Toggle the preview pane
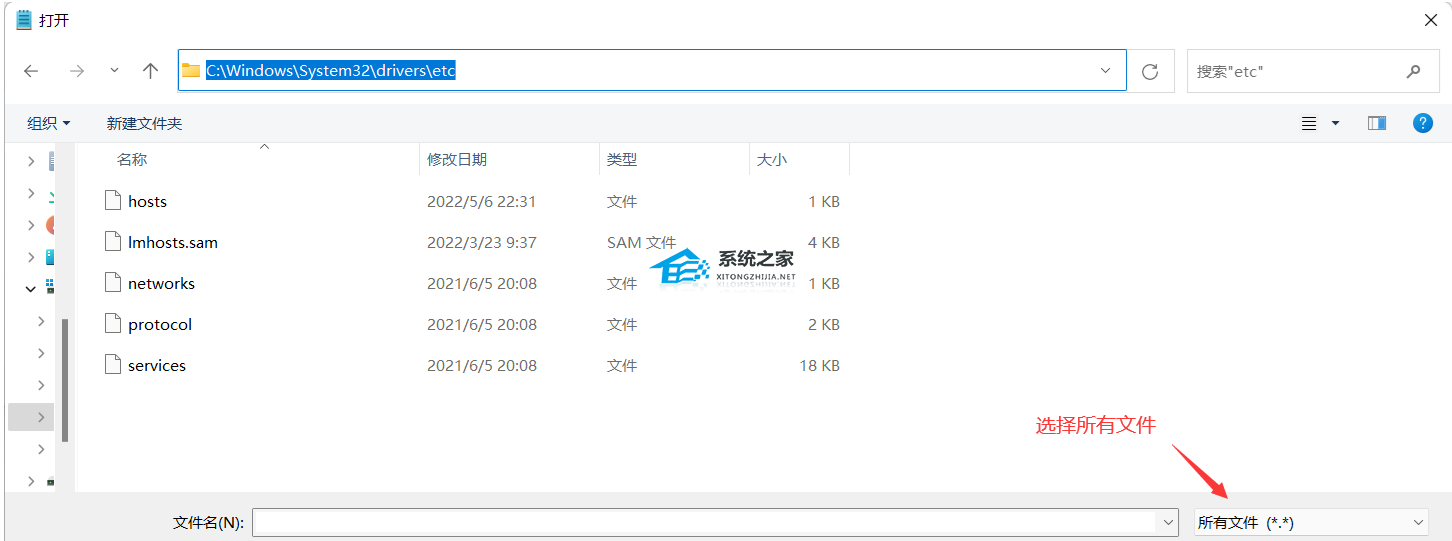The image size is (1452, 541). (x=1377, y=123)
